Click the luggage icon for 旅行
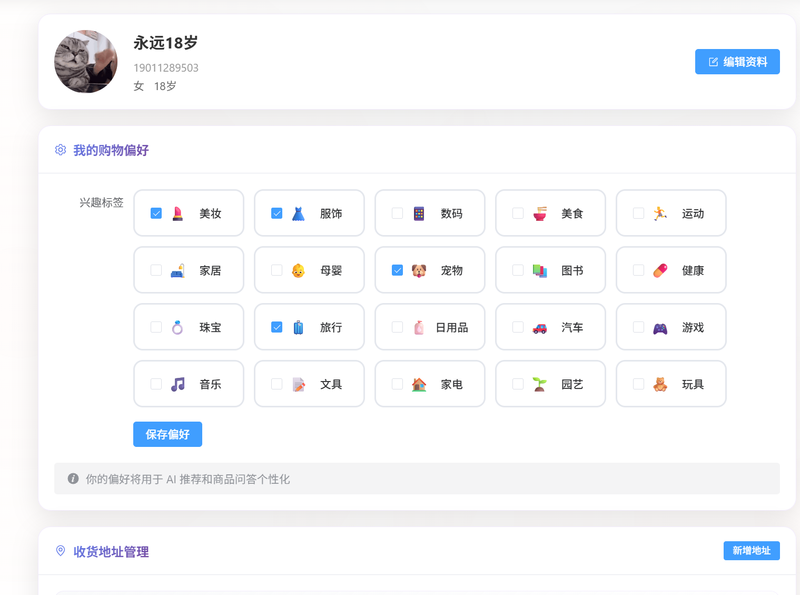 298,327
